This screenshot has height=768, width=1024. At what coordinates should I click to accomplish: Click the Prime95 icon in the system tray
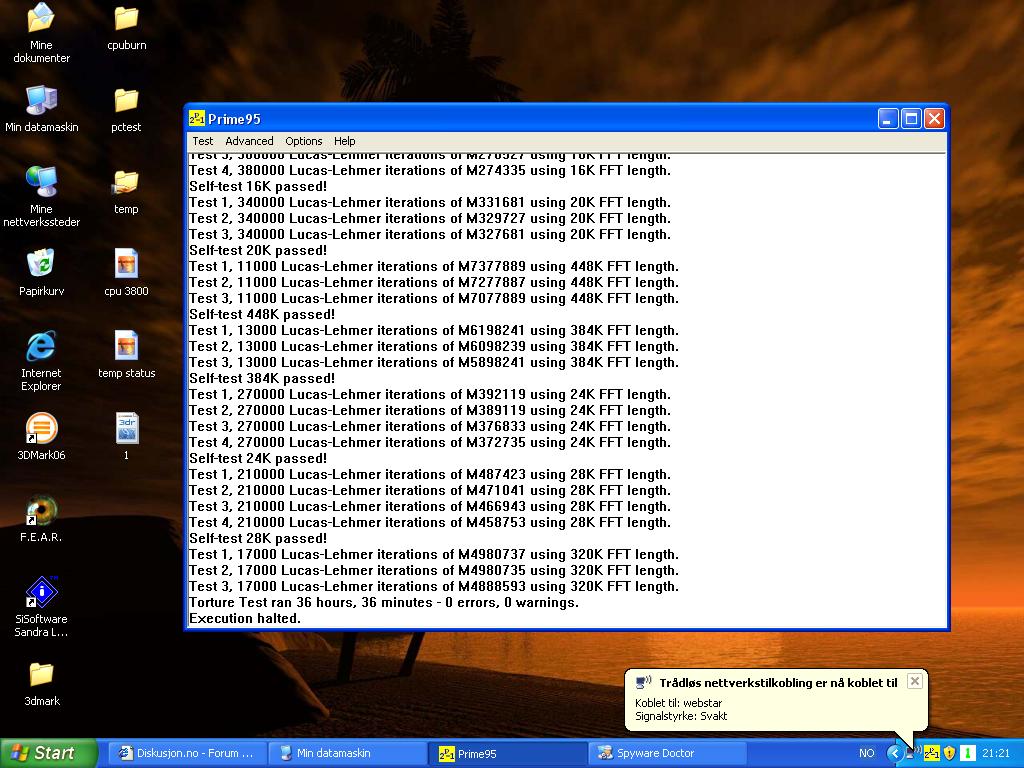pos(932,753)
